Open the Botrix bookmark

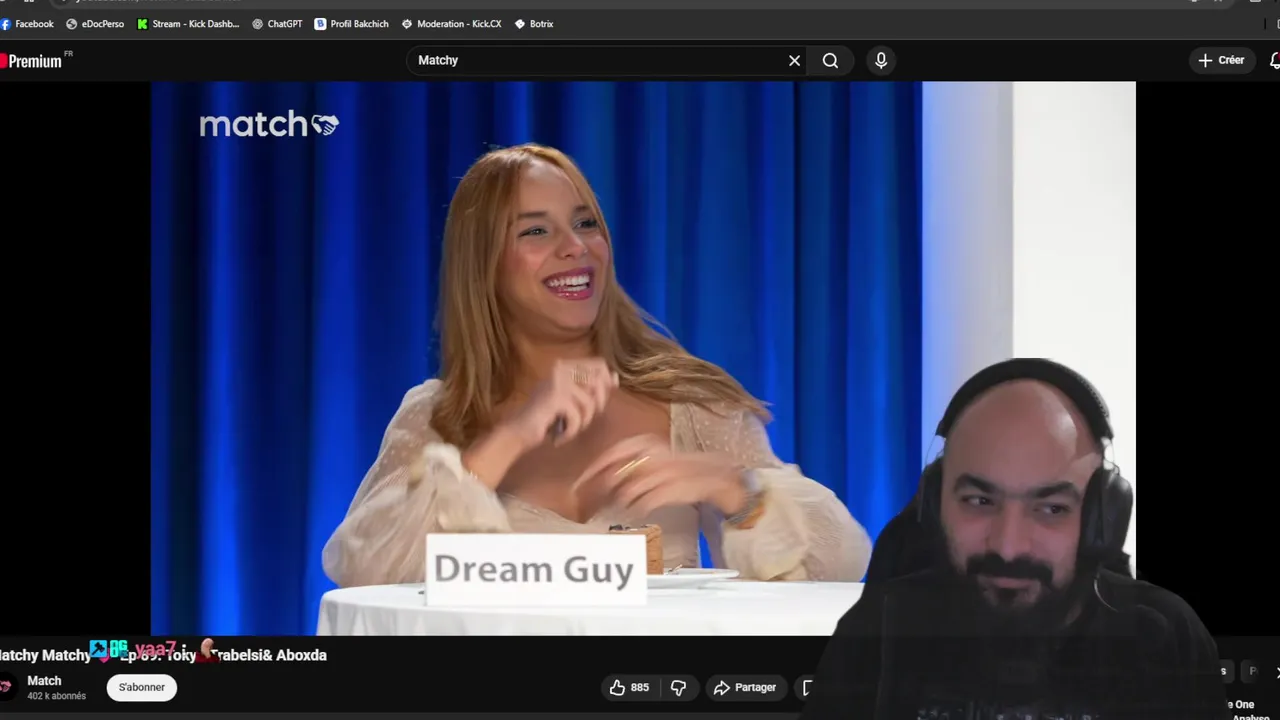(533, 24)
